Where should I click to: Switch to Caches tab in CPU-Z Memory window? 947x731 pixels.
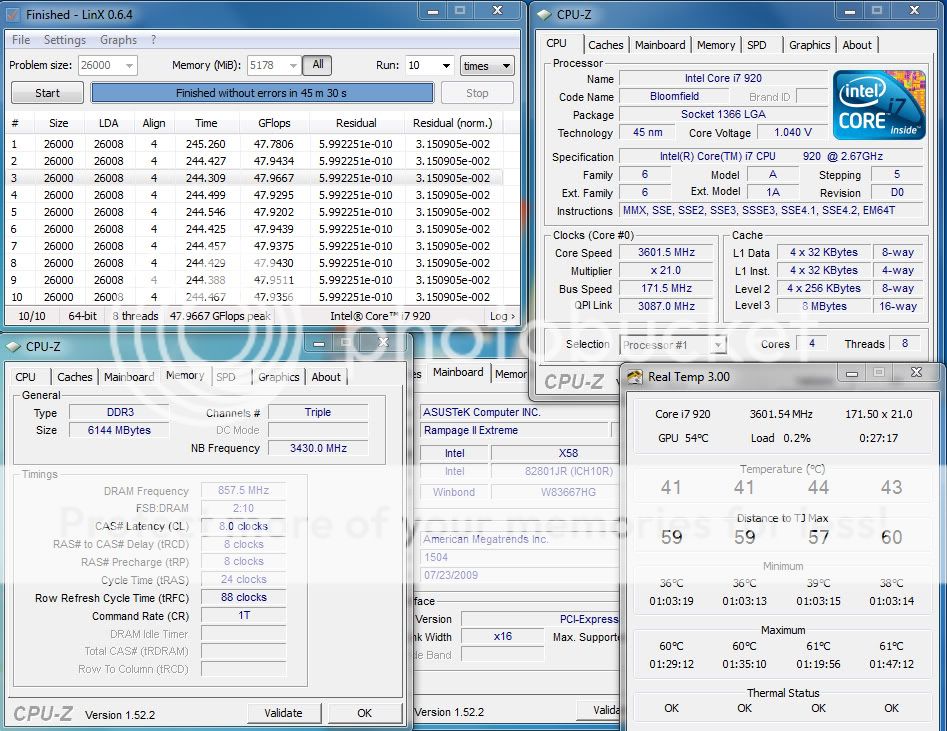[x=74, y=377]
